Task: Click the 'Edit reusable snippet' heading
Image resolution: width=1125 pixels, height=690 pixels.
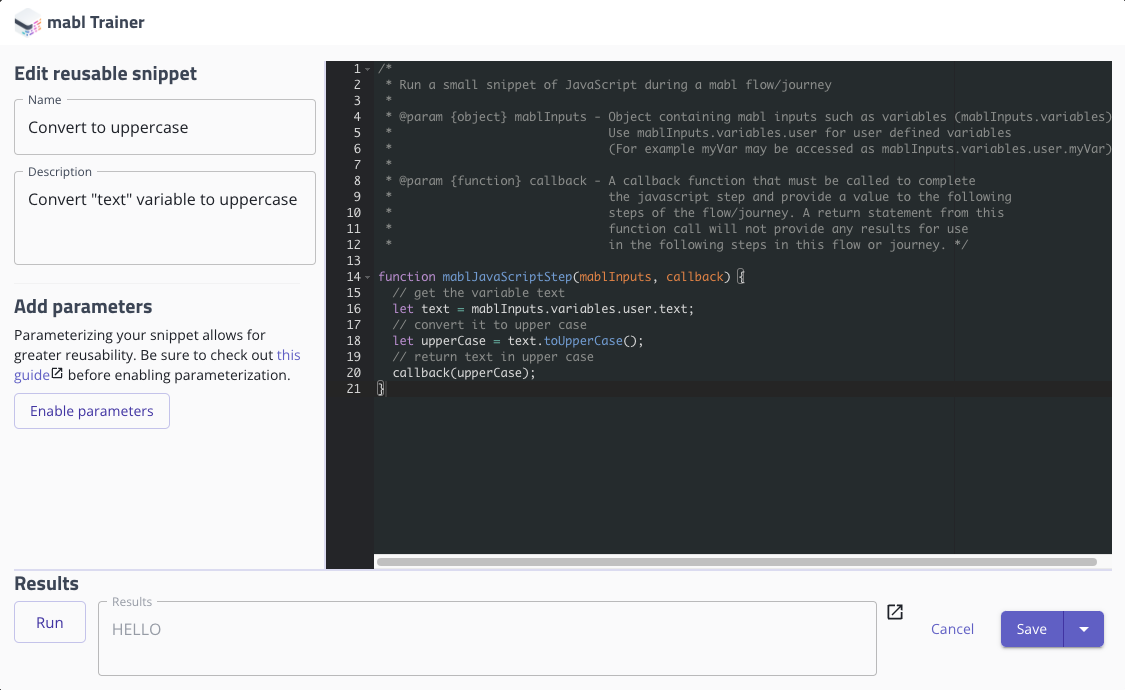Action: (105, 73)
